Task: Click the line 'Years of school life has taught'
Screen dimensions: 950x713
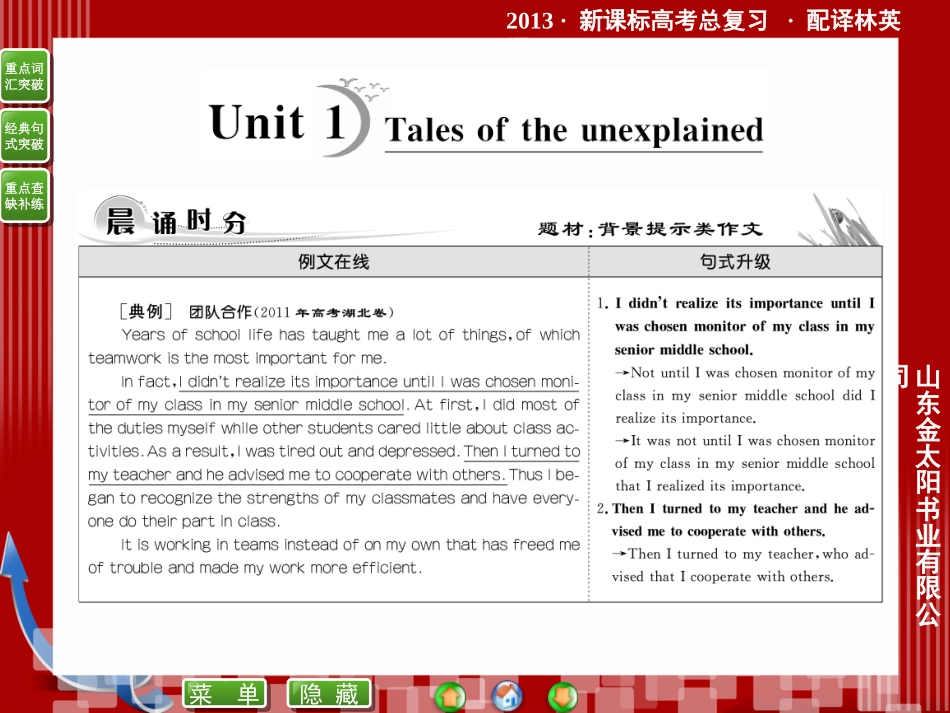Action: (350, 335)
